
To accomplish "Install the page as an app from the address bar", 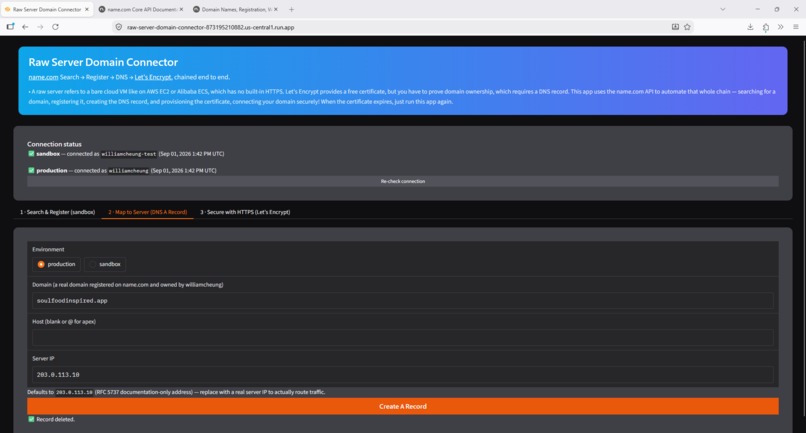I will (x=675, y=27).
